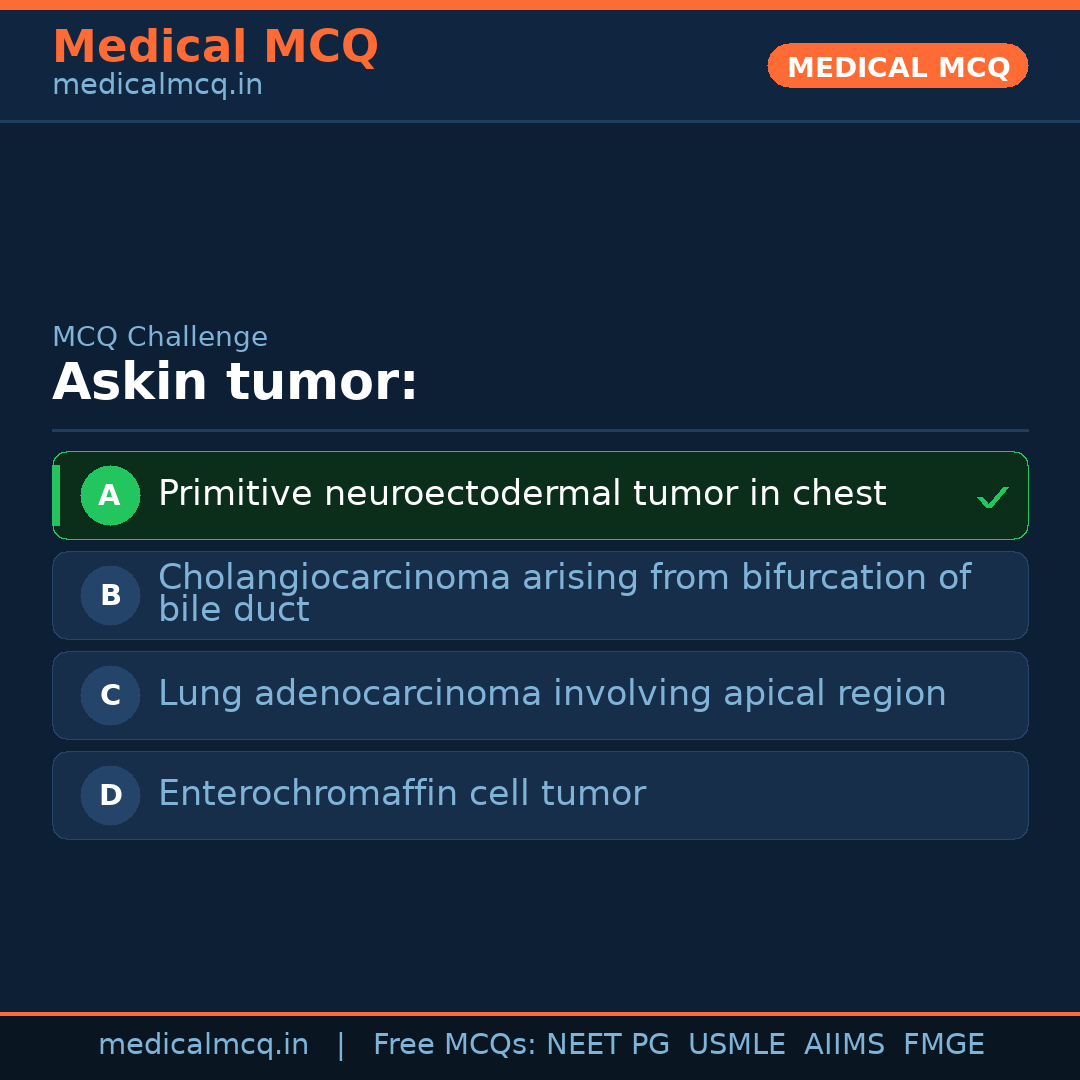Screen dimensions: 1080x1080
Task: Click the 'MCQ Challenge' label
Action: coord(160,337)
